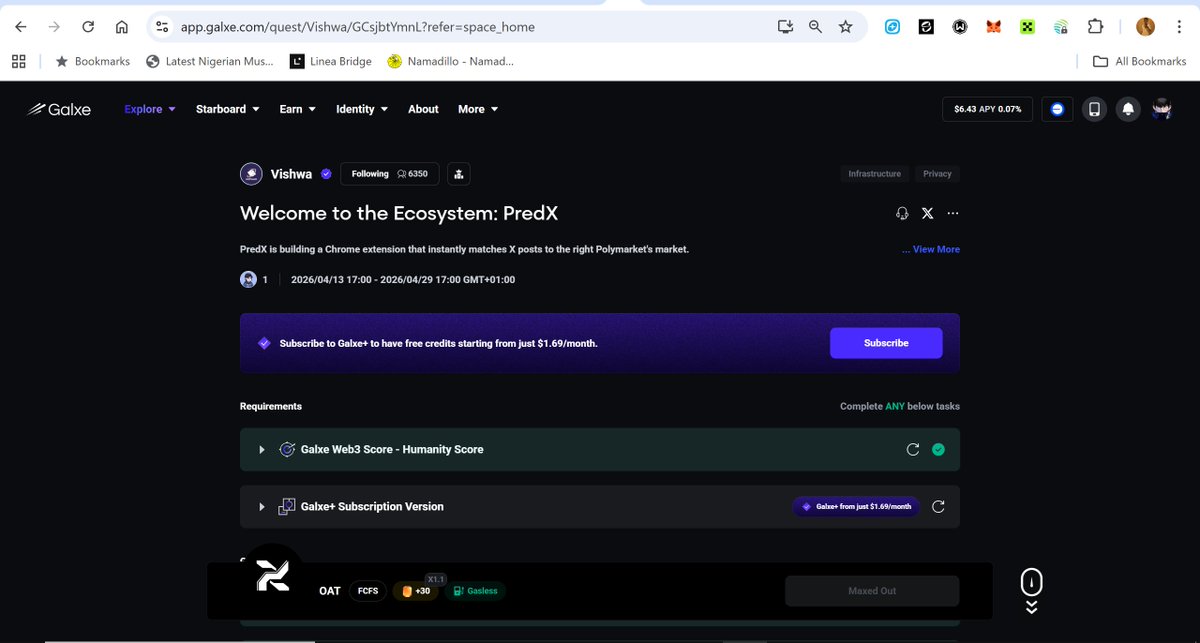
Task: Open the zoom magnifier in address bar
Action: [x=815, y=27]
